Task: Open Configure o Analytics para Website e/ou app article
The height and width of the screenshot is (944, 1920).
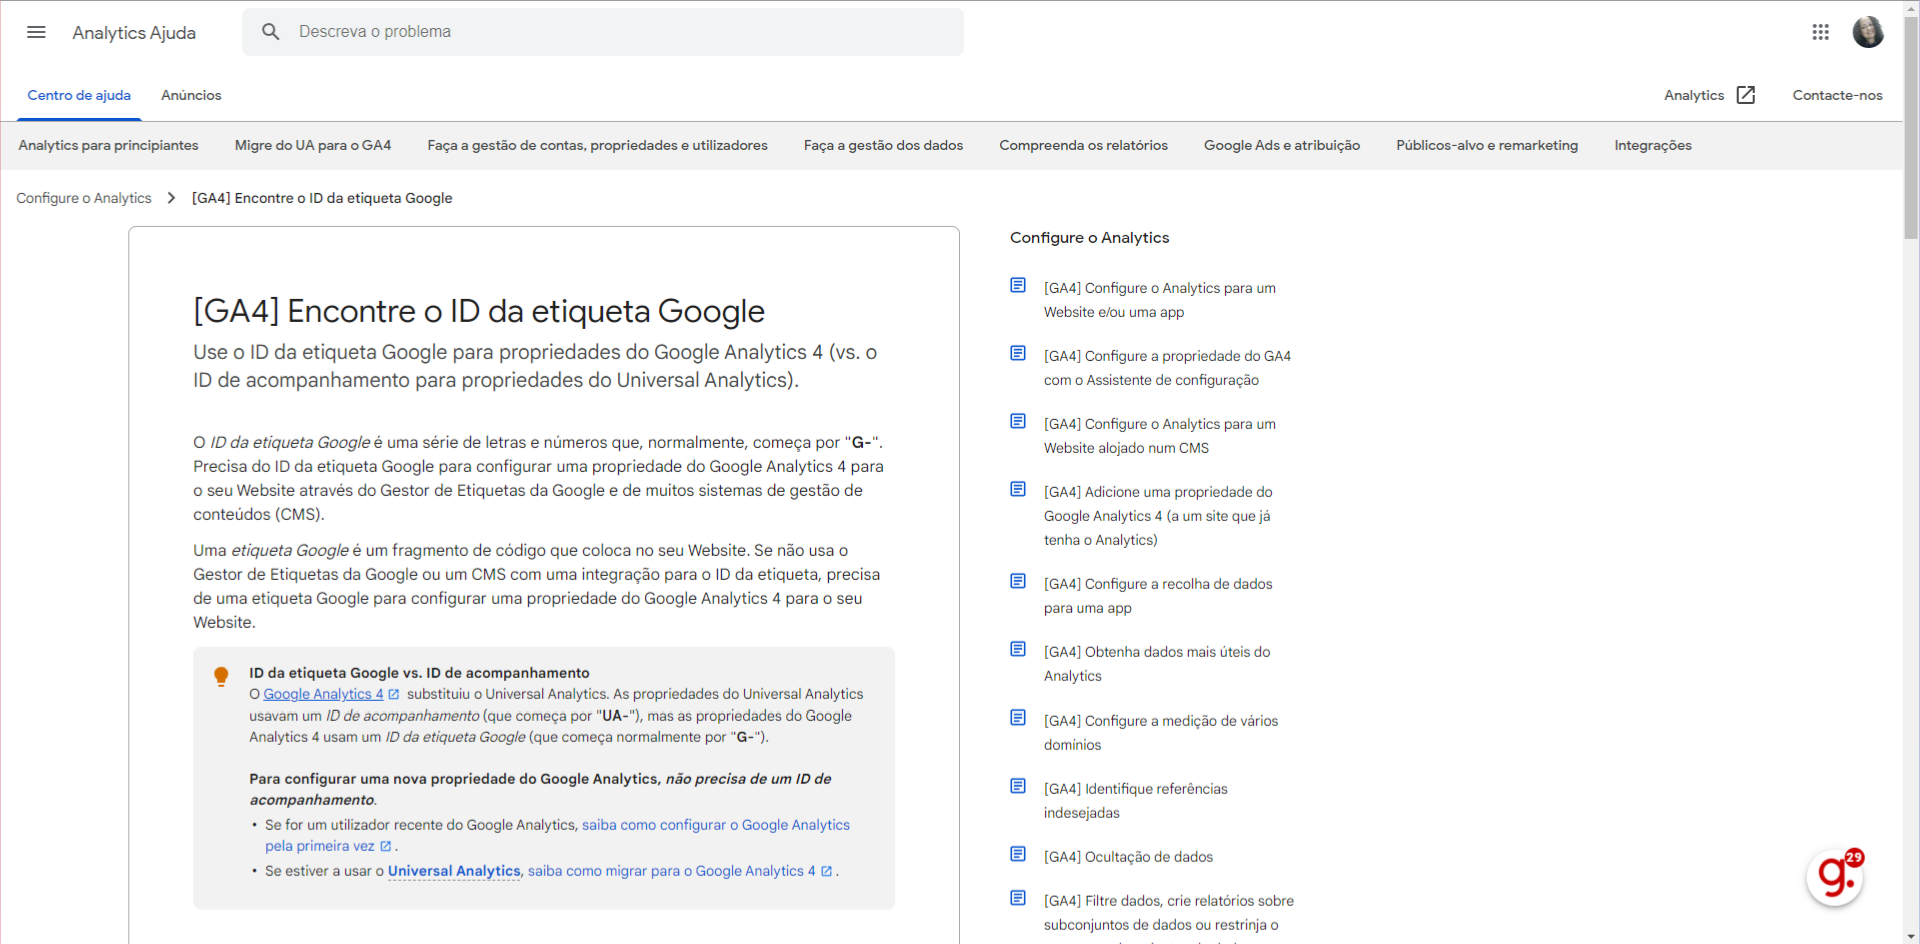Action: tap(1160, 300)
